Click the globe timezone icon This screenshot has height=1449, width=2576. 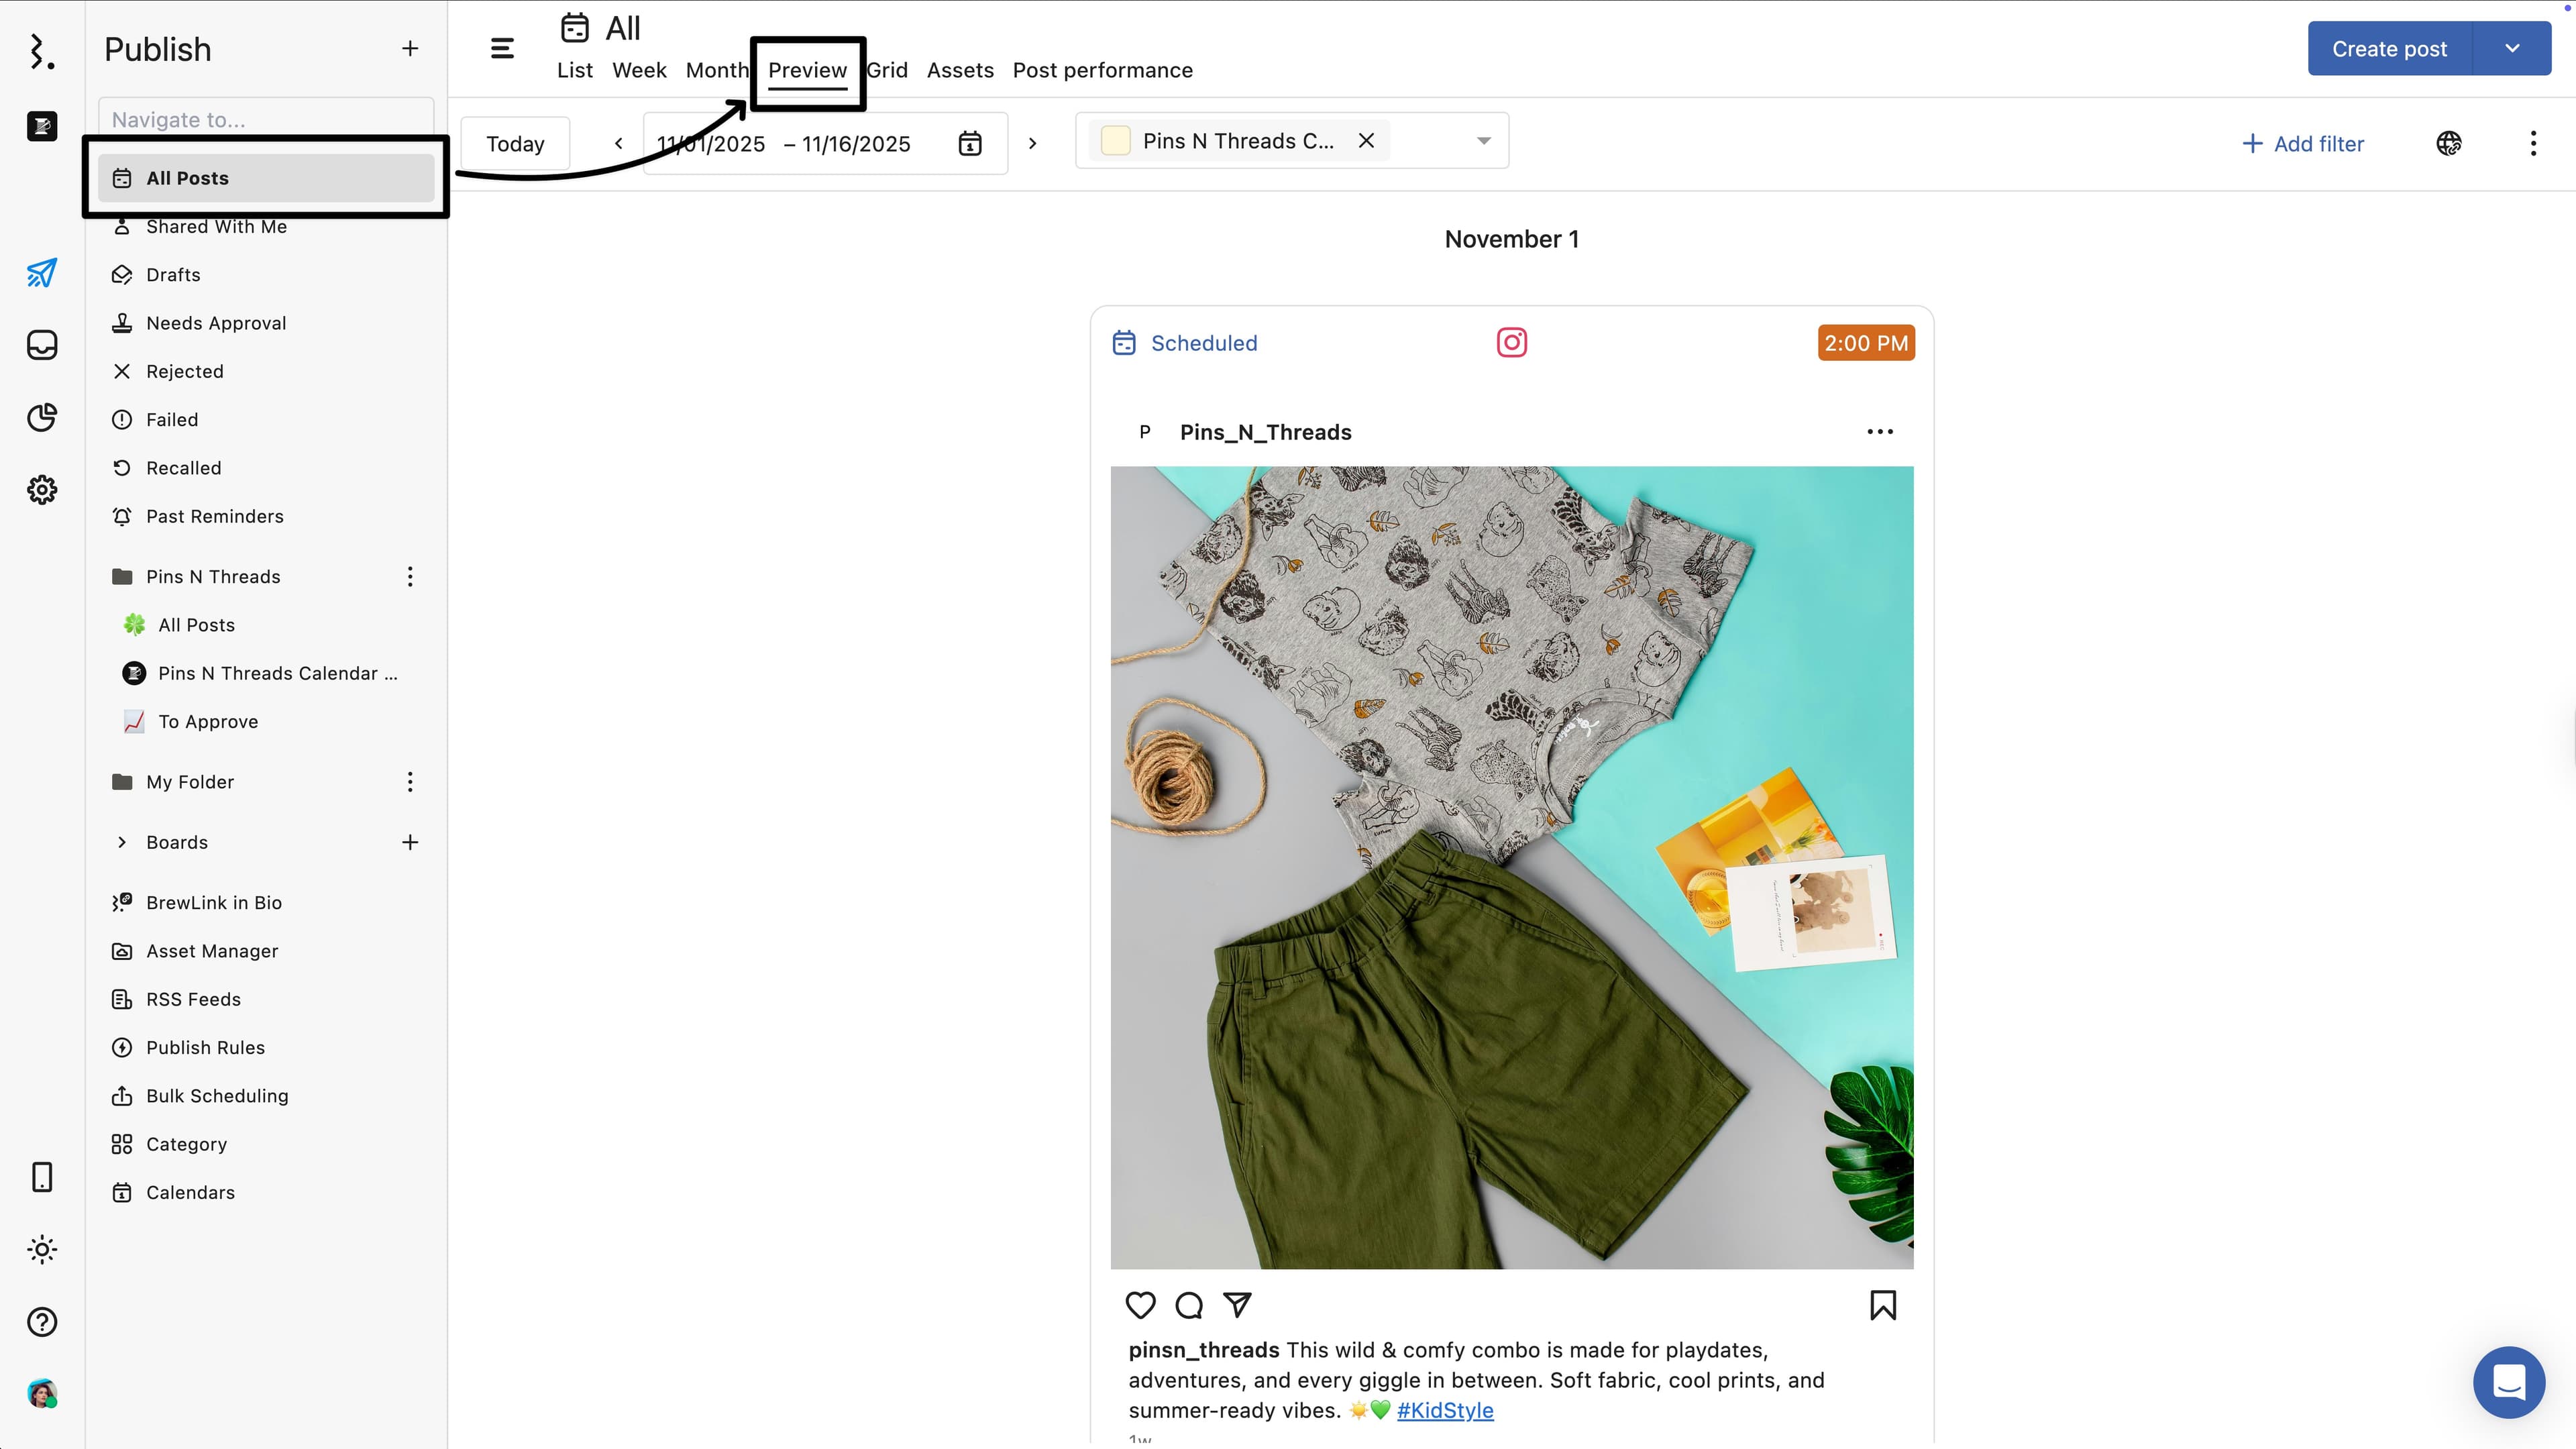click(x=2448, y=143)
